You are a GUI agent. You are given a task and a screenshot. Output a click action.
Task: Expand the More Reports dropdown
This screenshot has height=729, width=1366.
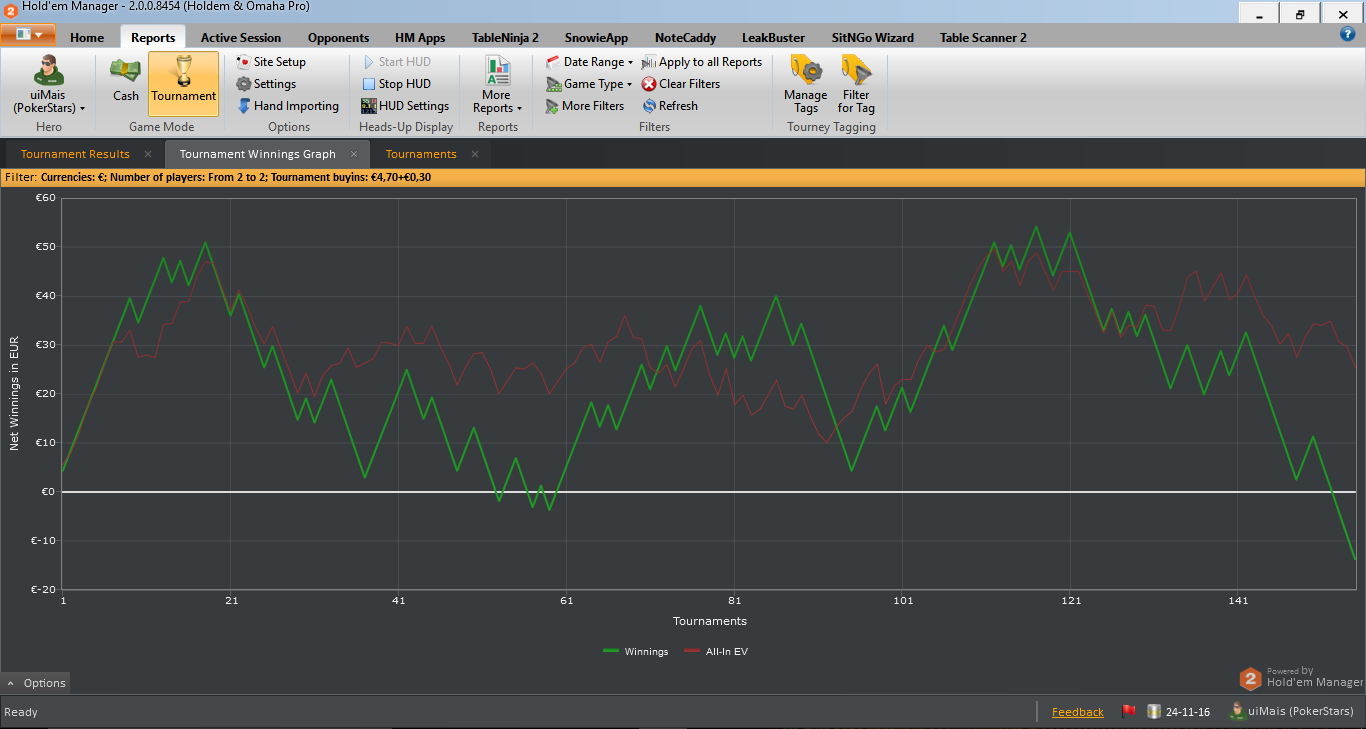(x=497, y=85)
